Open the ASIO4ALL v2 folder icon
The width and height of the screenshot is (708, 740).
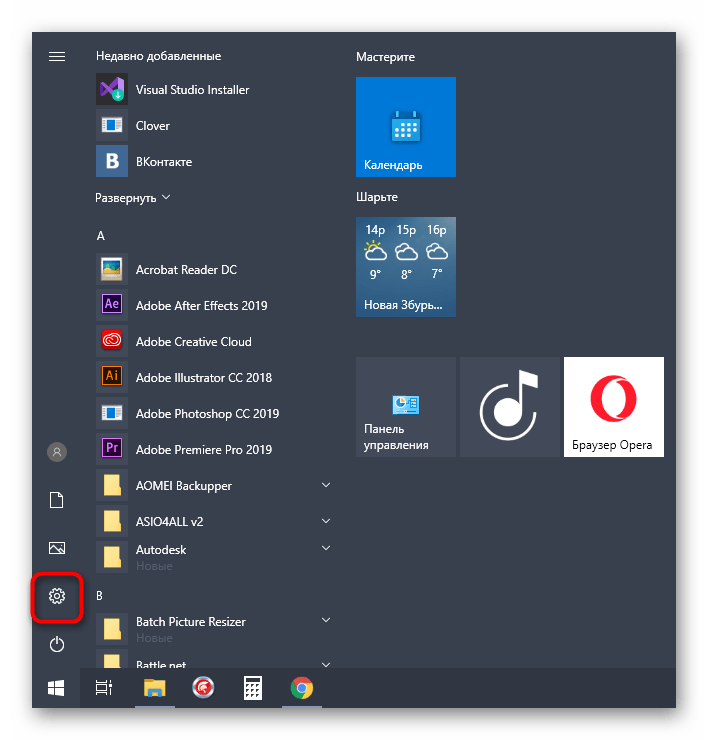[x=112, y=521]
